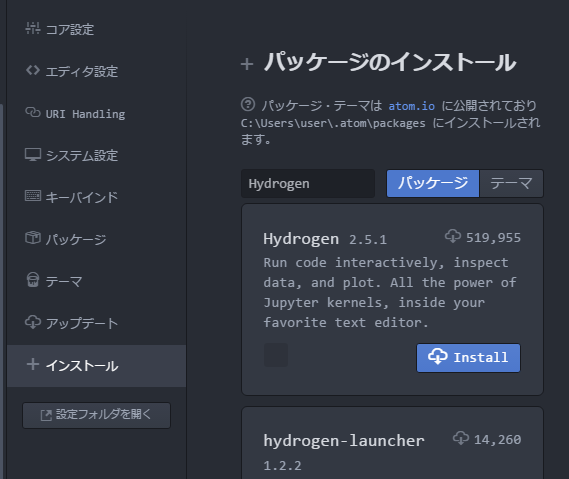This screenshot has width=569, height=479.
Task: Click the help question mark icon
Action: [x=248, y=105]
